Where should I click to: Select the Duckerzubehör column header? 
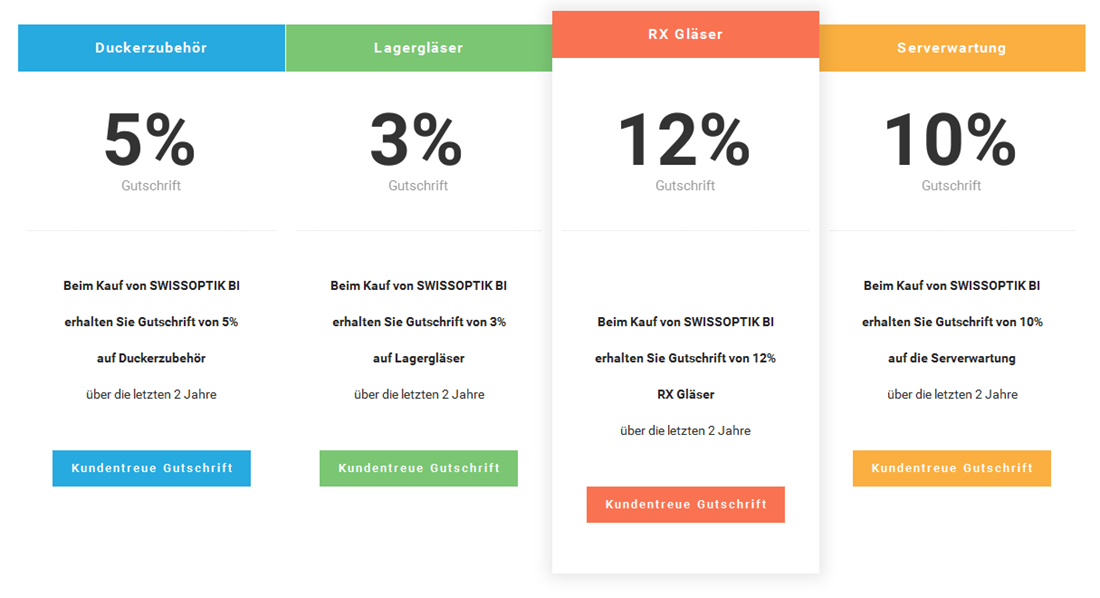[152, 48]
